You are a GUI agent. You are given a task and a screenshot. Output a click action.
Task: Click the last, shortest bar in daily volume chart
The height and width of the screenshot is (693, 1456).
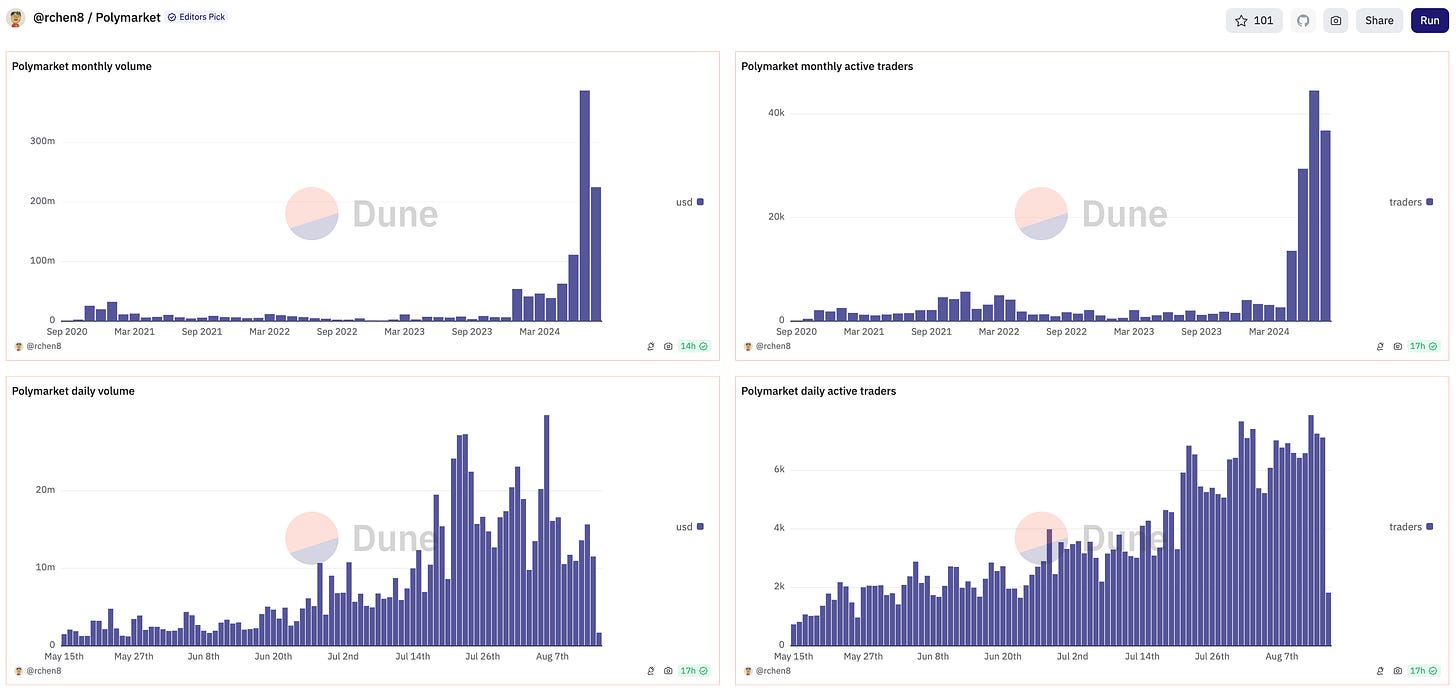coord(599,639)
